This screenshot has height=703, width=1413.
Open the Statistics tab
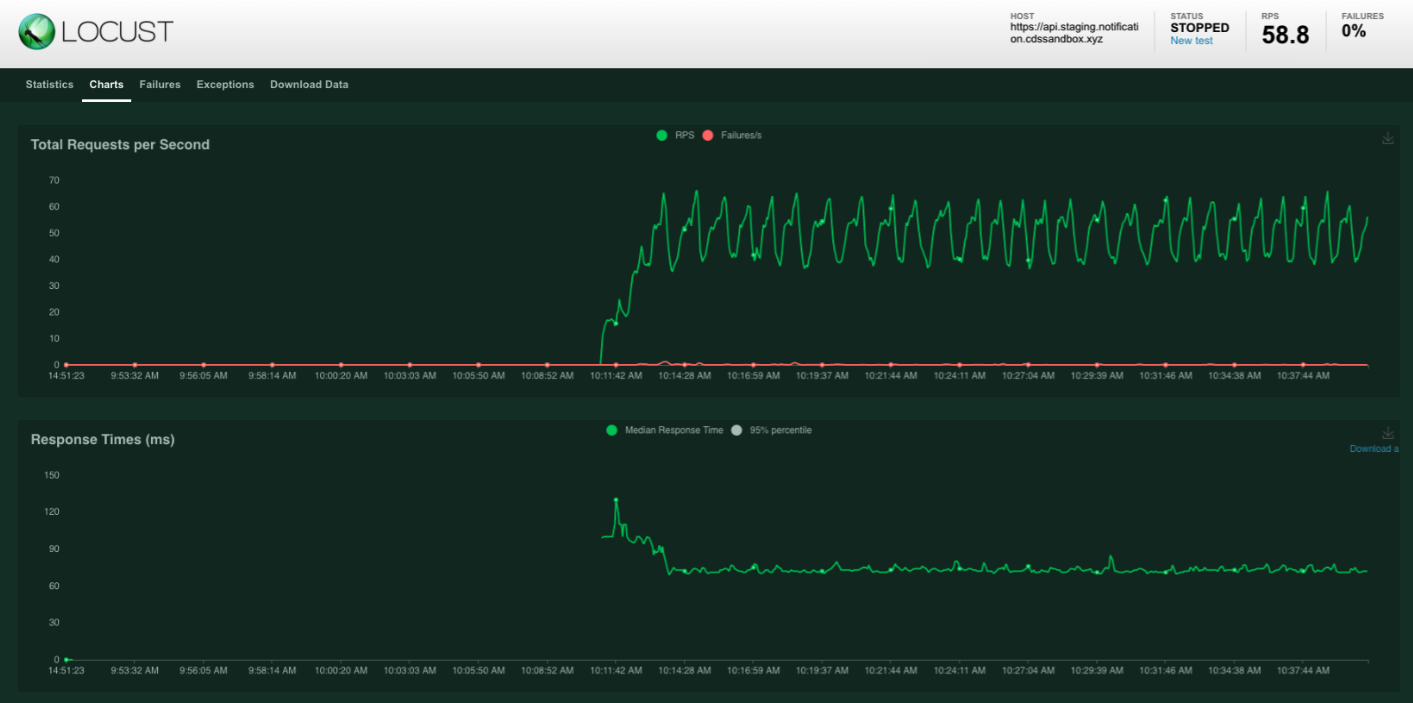coord(49,85)
